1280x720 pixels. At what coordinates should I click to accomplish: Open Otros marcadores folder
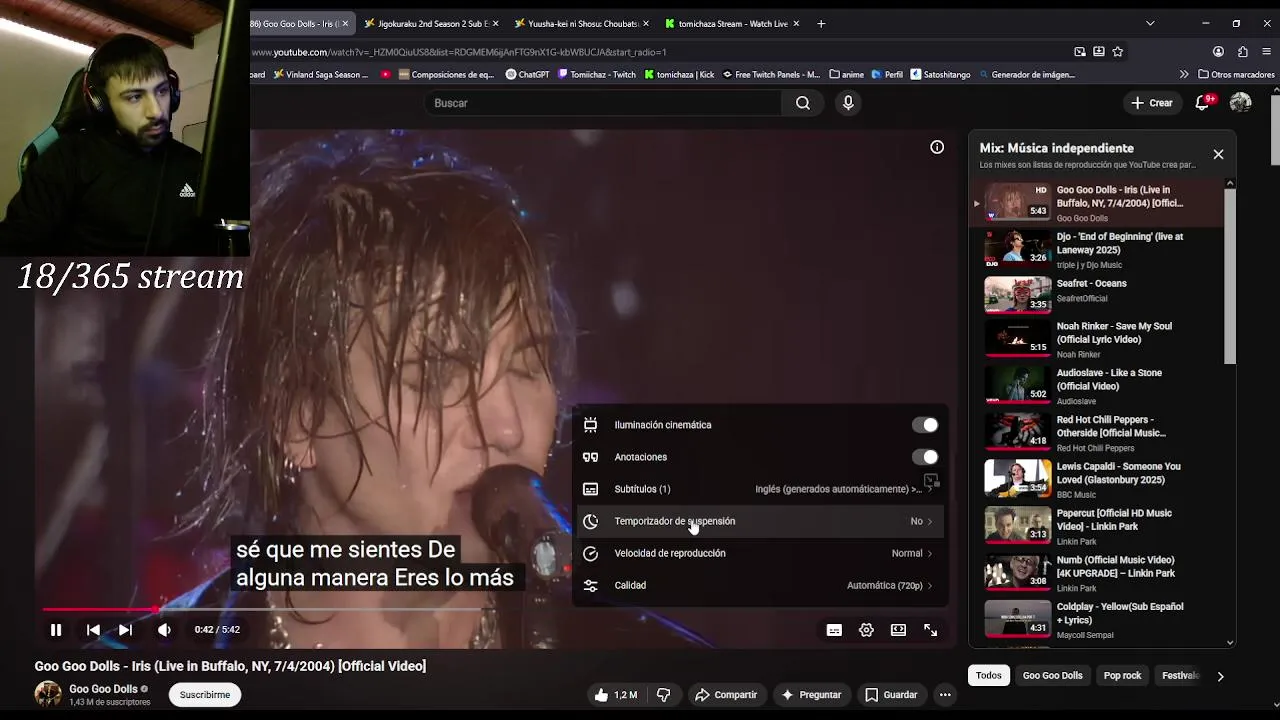[1235, 74]
